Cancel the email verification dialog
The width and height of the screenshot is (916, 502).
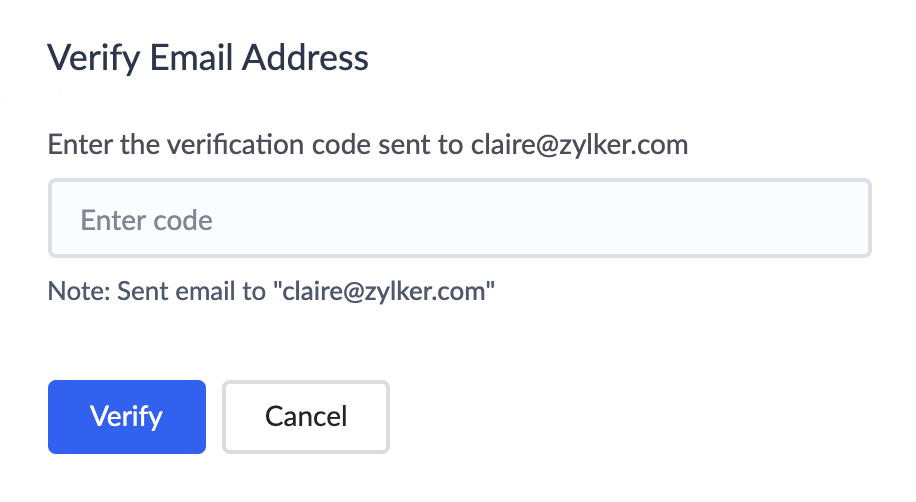coord(306,417)
